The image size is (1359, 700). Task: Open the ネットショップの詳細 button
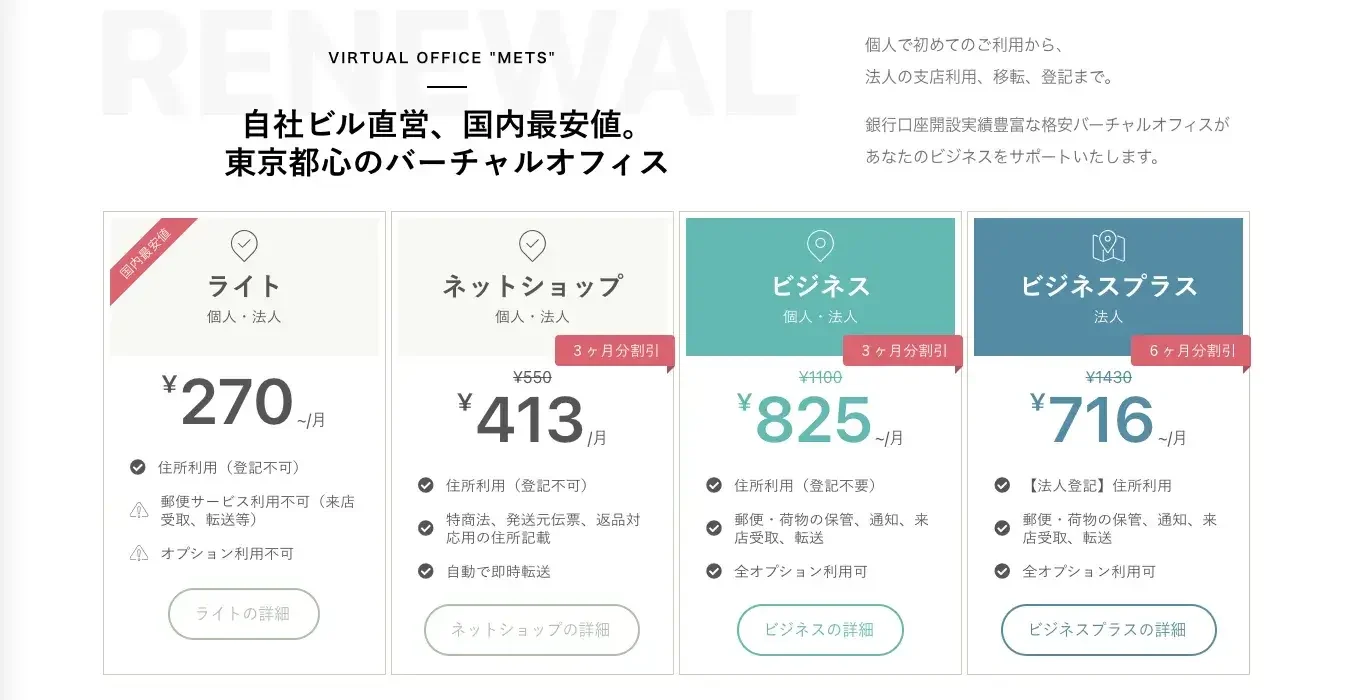click(532, 630)
